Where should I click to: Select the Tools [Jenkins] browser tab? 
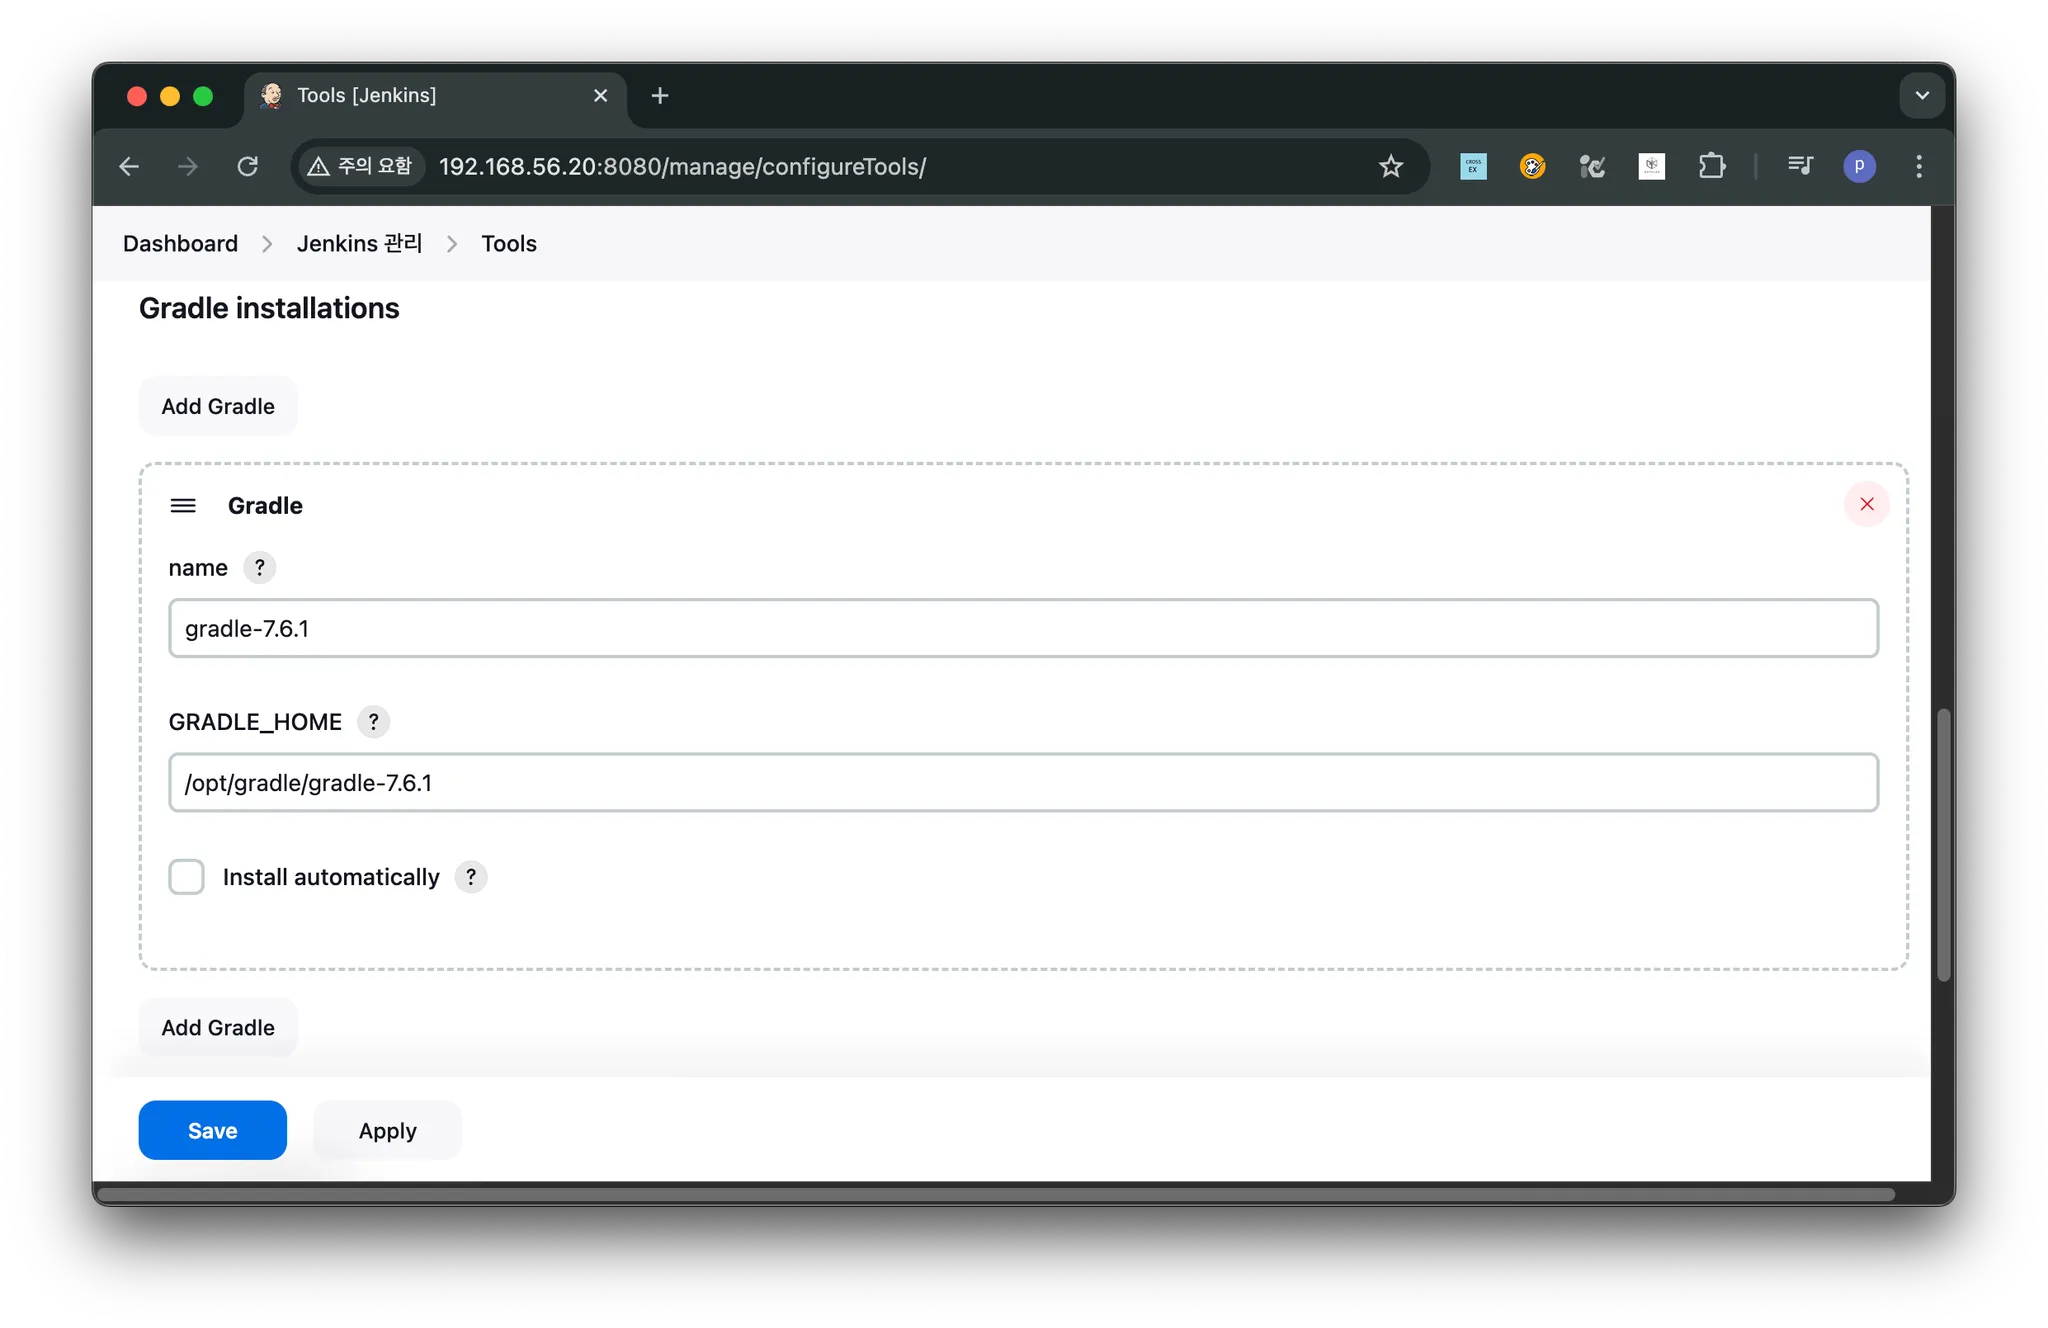click(420, 96)
